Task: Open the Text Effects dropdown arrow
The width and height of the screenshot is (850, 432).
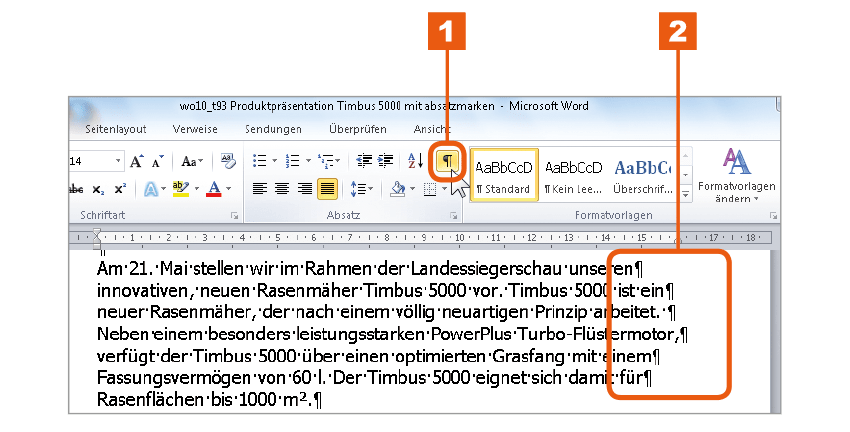Action: coord(163,189)
